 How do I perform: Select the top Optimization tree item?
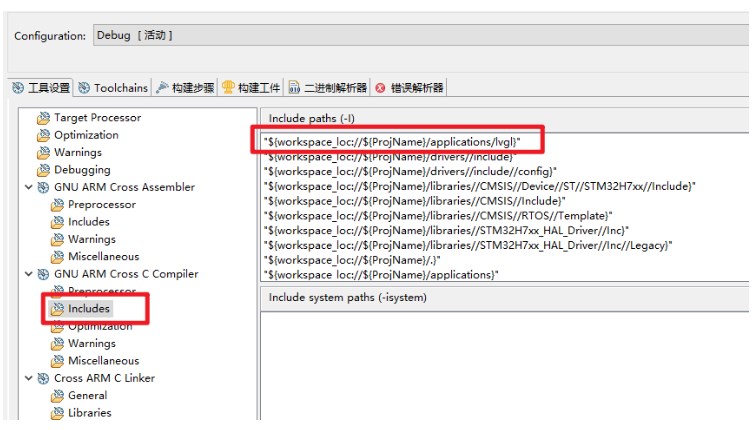[86, 135]
